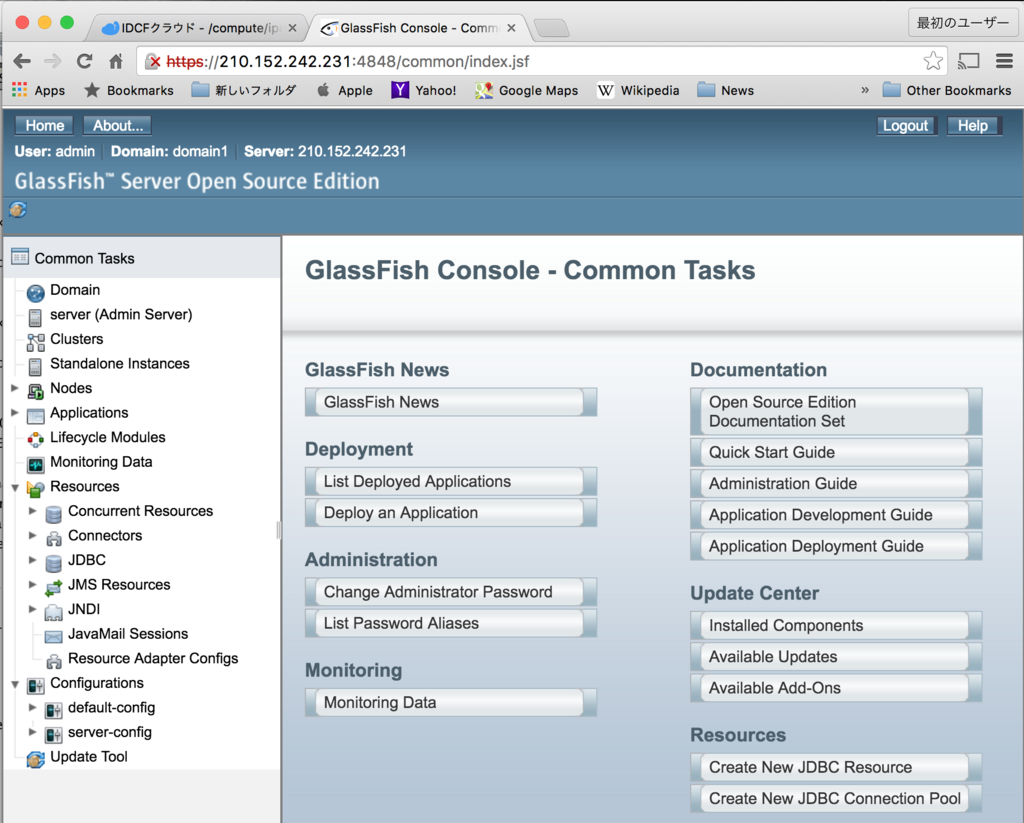Go to browser home page icon
This screenshot has width=1024, height=823.
[116, 61]
